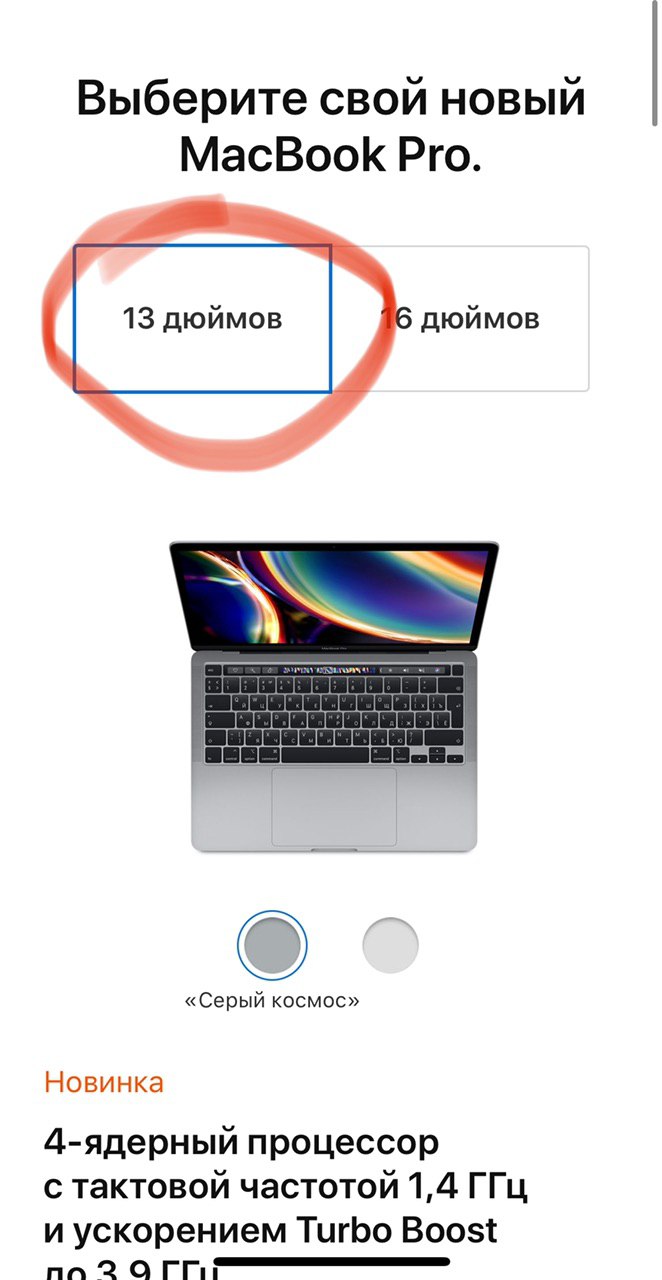The width and height of the screenshot is (662, 1280).
Task: Tap the тактовой частотой 1,4 ГГц line
Action: coord(286,1185)
